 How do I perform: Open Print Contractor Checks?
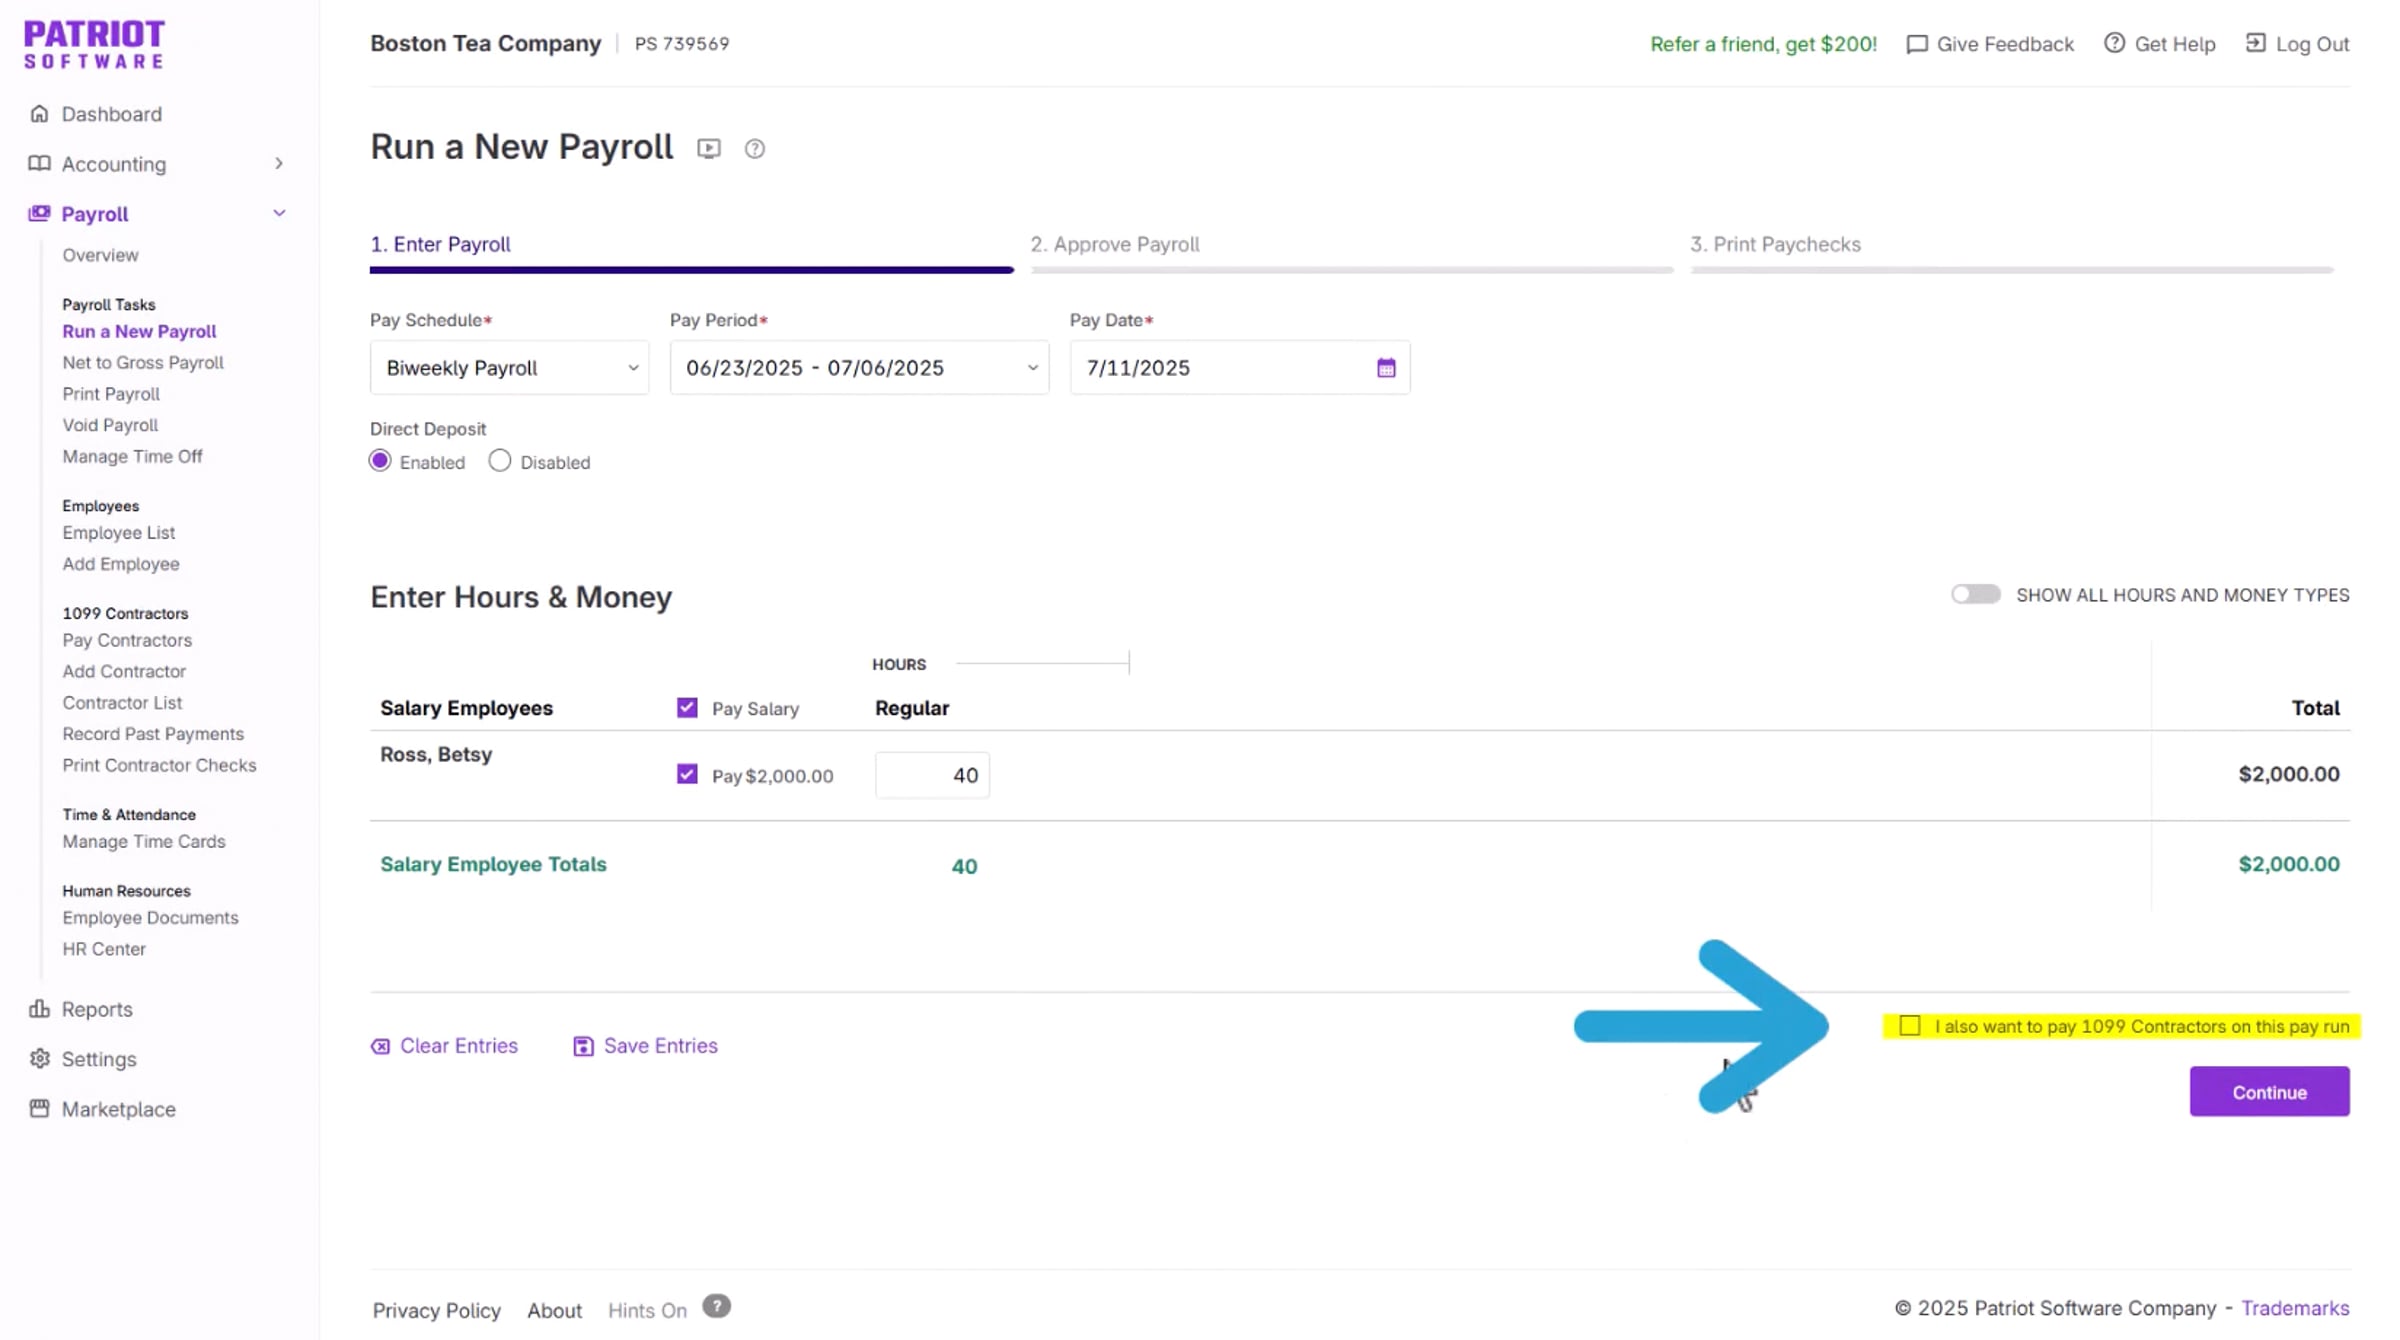pos(160,765)
